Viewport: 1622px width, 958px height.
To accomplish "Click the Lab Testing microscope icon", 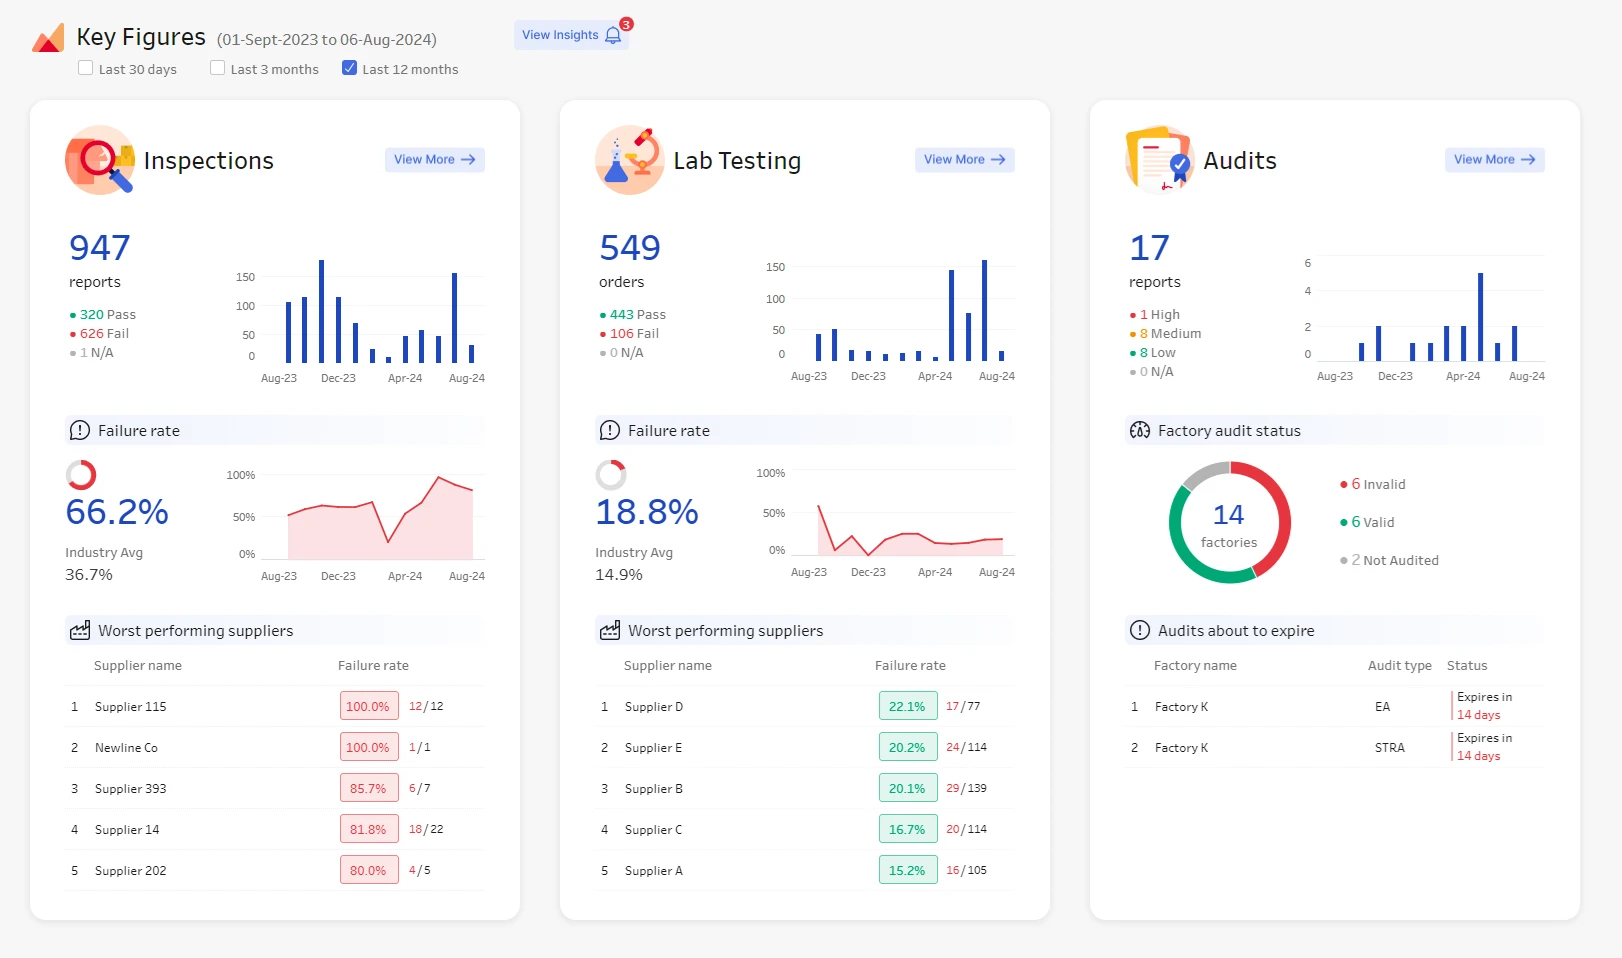I will pyautogui.click(x=630, y=160).
